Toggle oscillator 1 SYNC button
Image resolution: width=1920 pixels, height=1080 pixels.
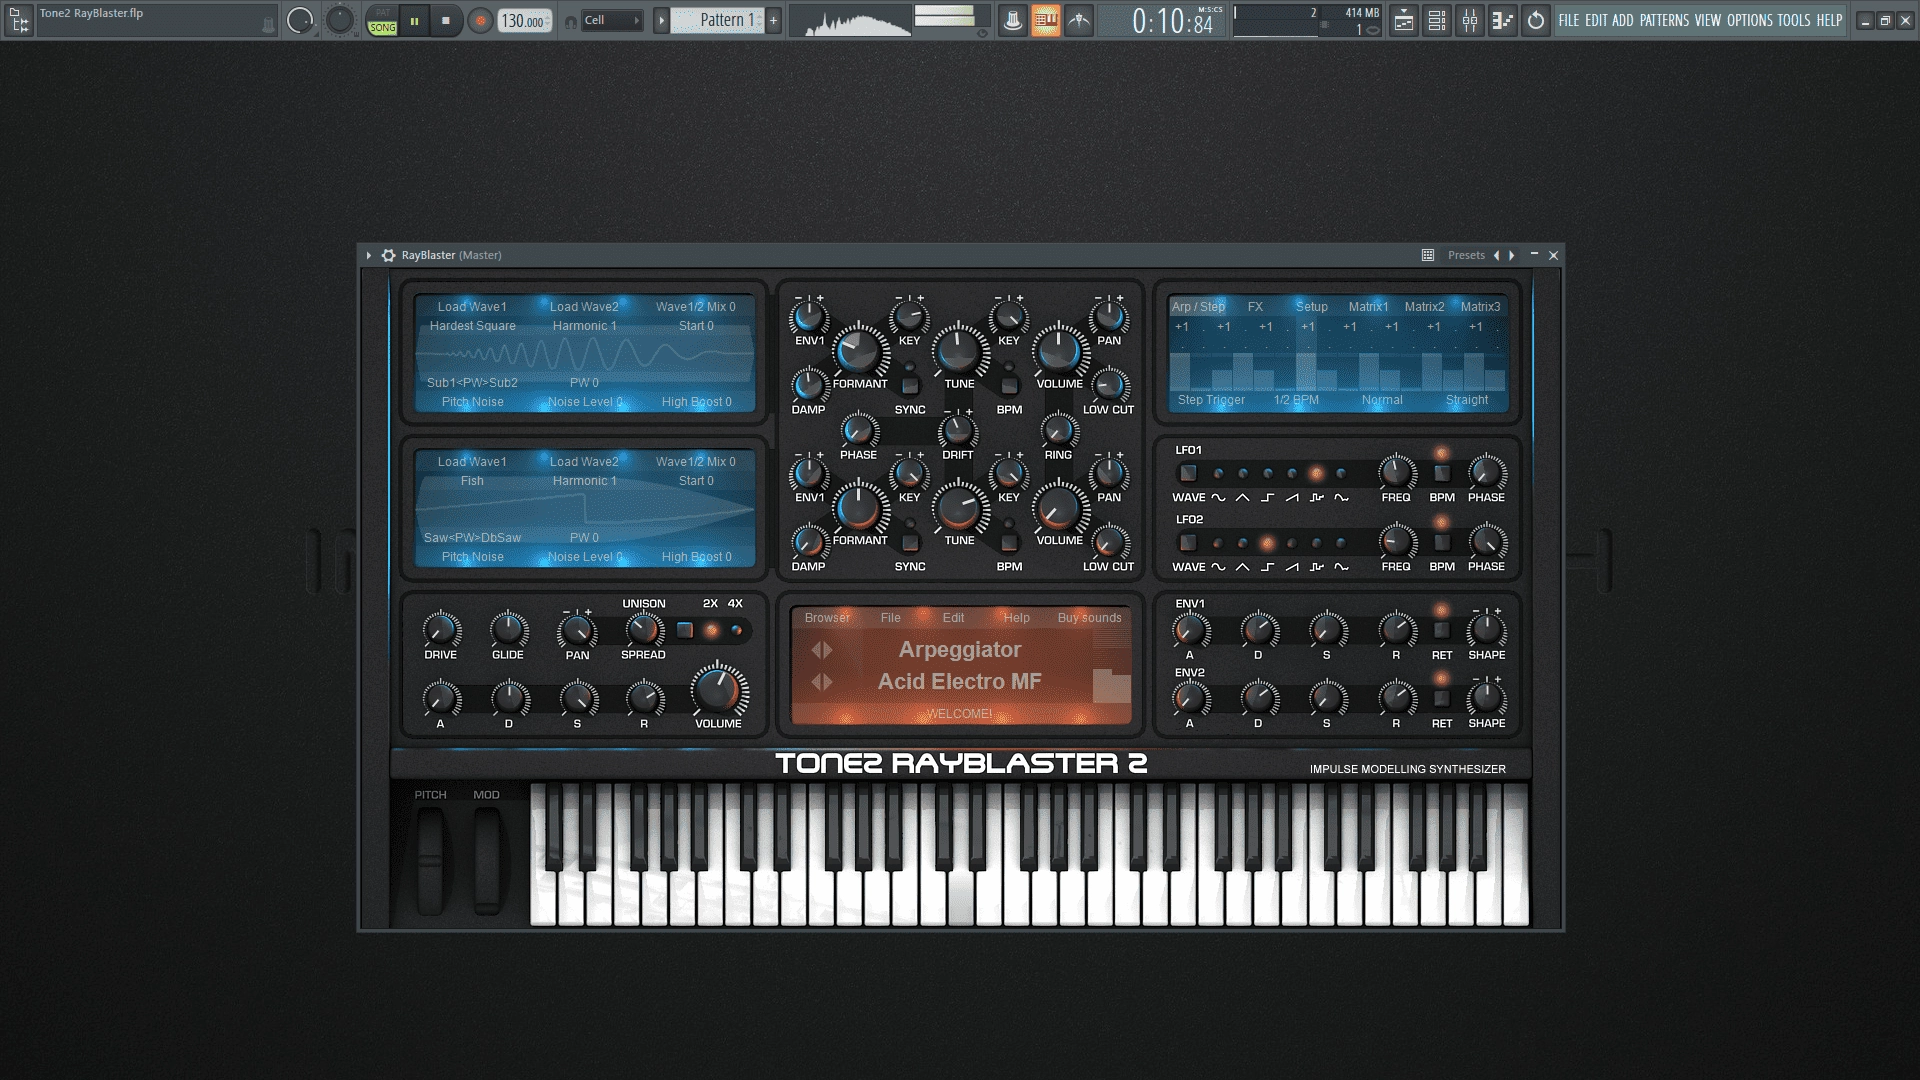click(910, 385)
